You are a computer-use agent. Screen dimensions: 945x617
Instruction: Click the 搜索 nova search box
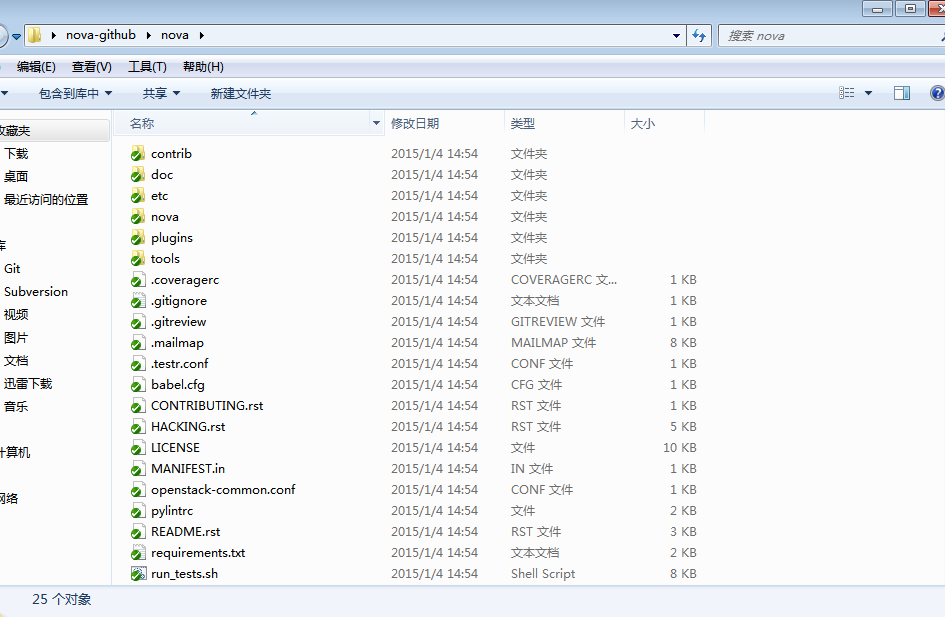click(832, 36)
